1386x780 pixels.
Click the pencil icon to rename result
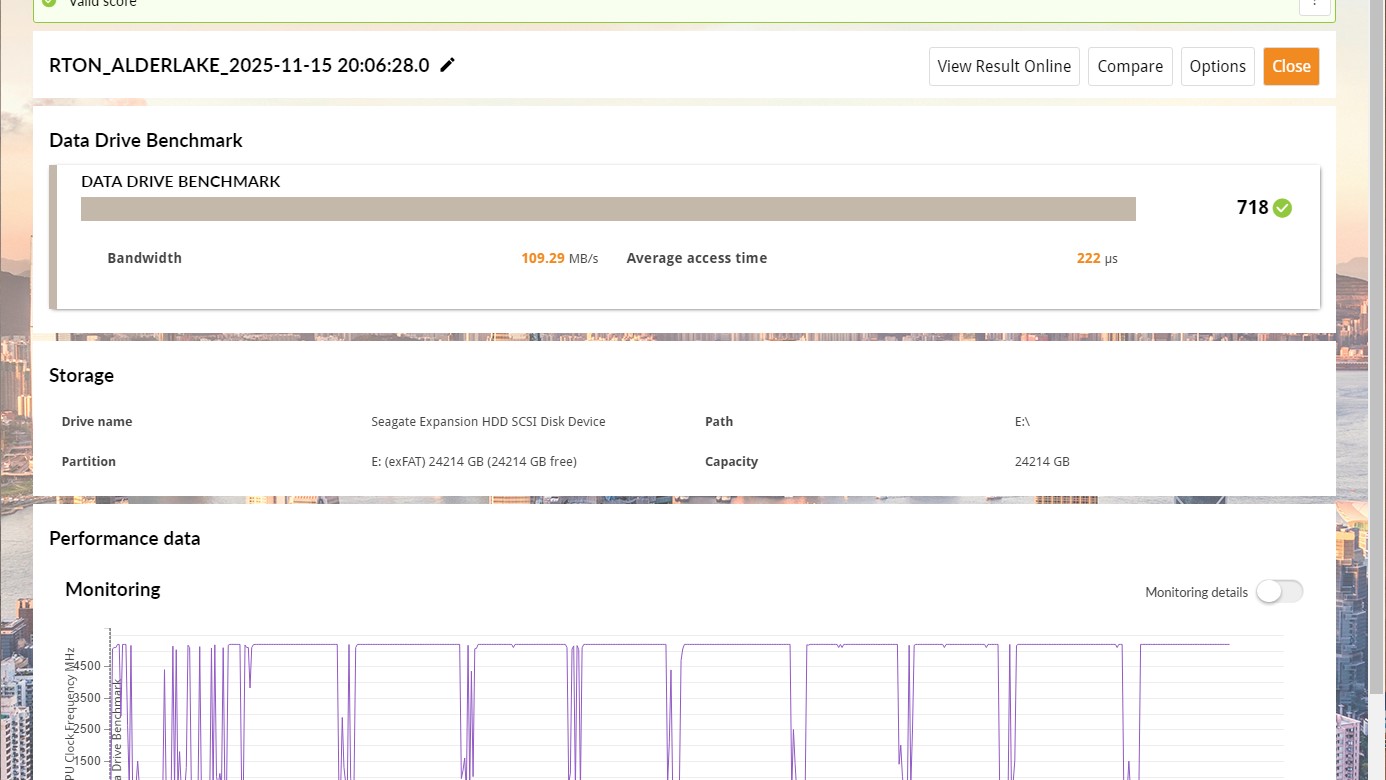click(448, 65)
